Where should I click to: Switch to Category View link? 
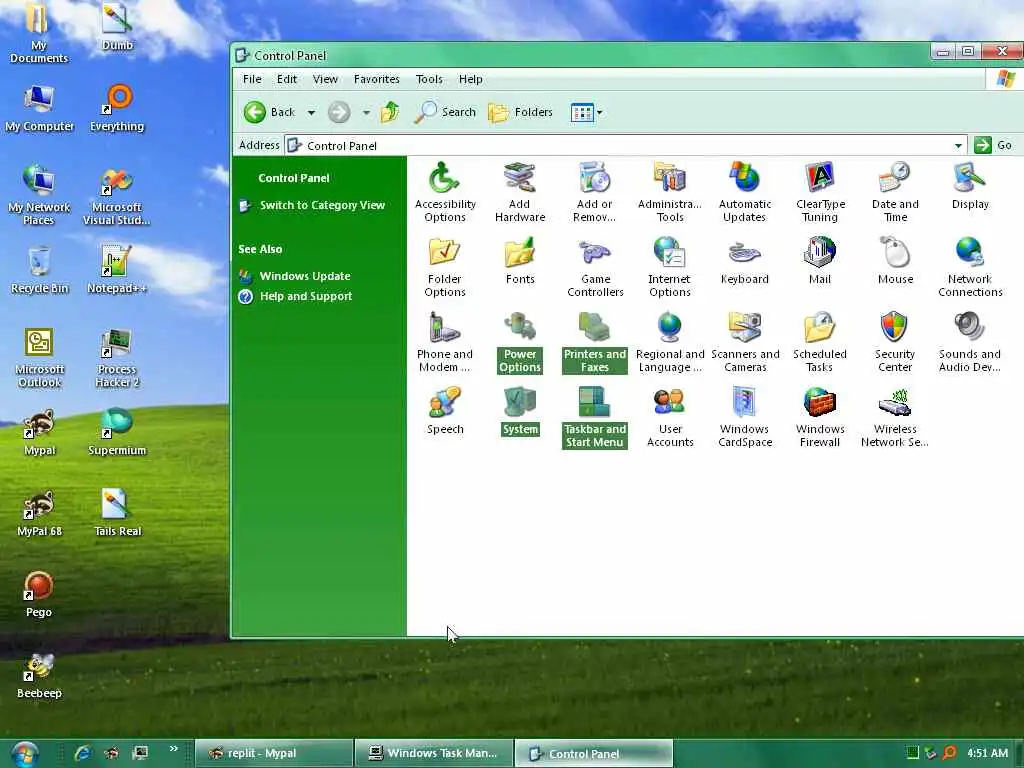[x=322, y=205]
